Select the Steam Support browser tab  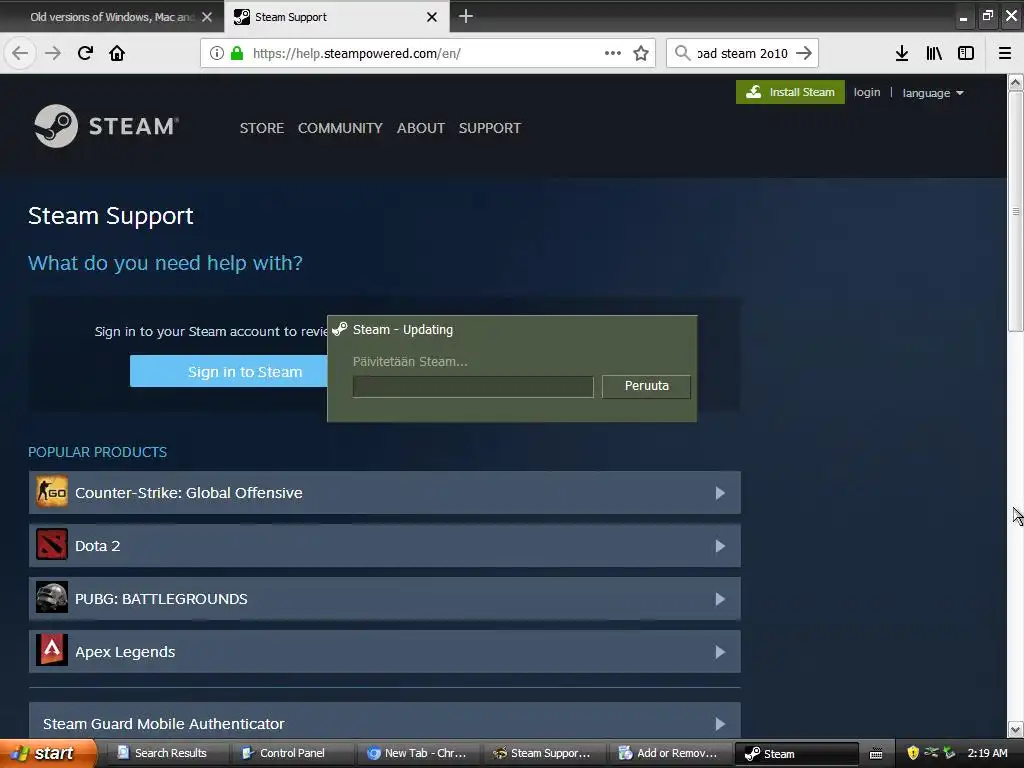coord(336,17)
